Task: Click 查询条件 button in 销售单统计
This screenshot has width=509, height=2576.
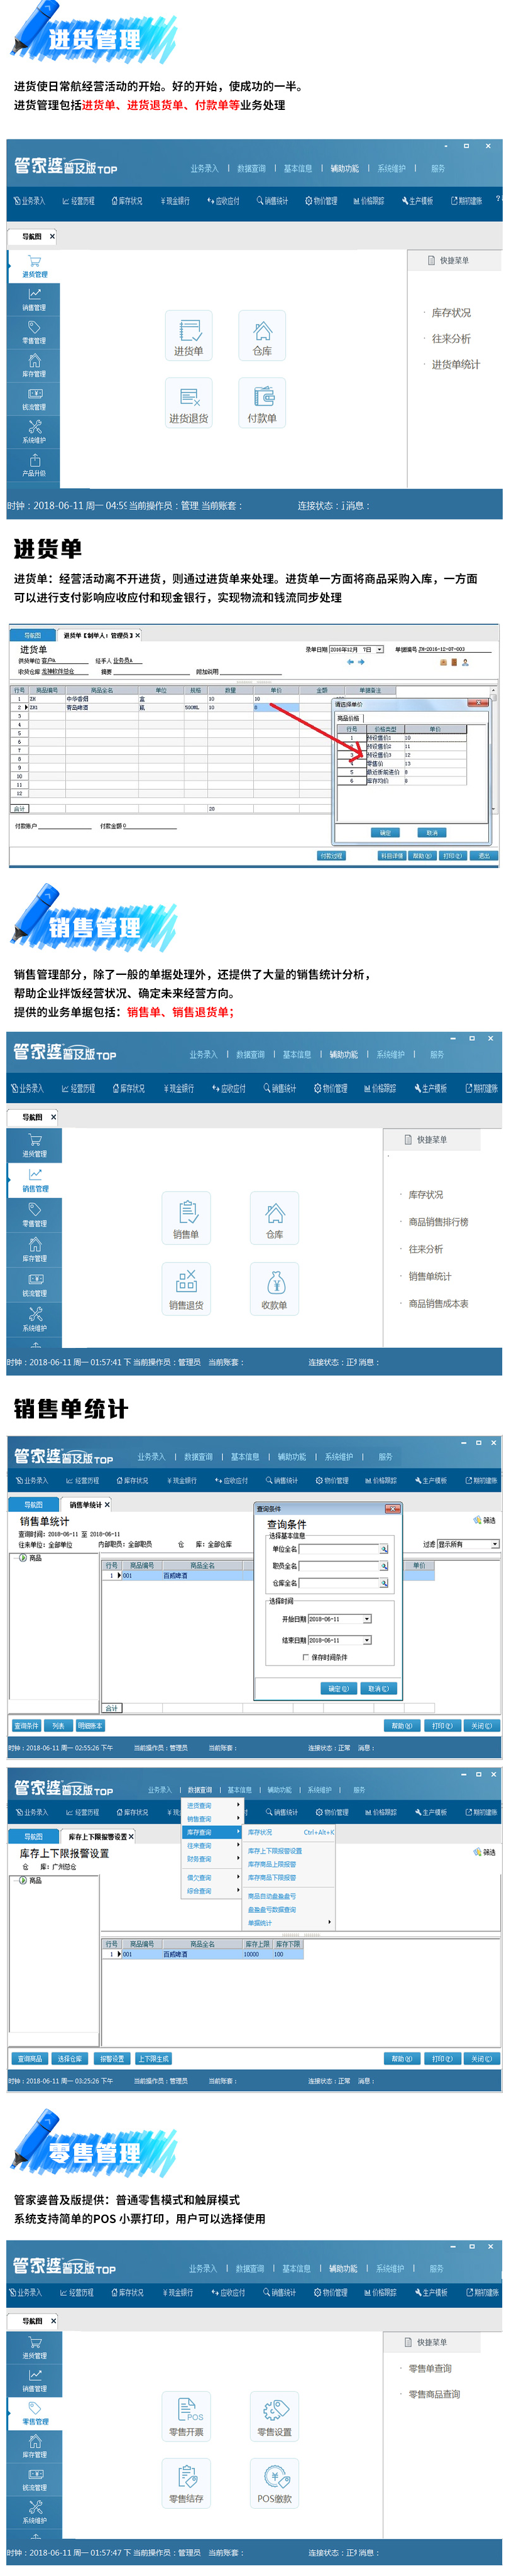Action: coord(27,1726)
